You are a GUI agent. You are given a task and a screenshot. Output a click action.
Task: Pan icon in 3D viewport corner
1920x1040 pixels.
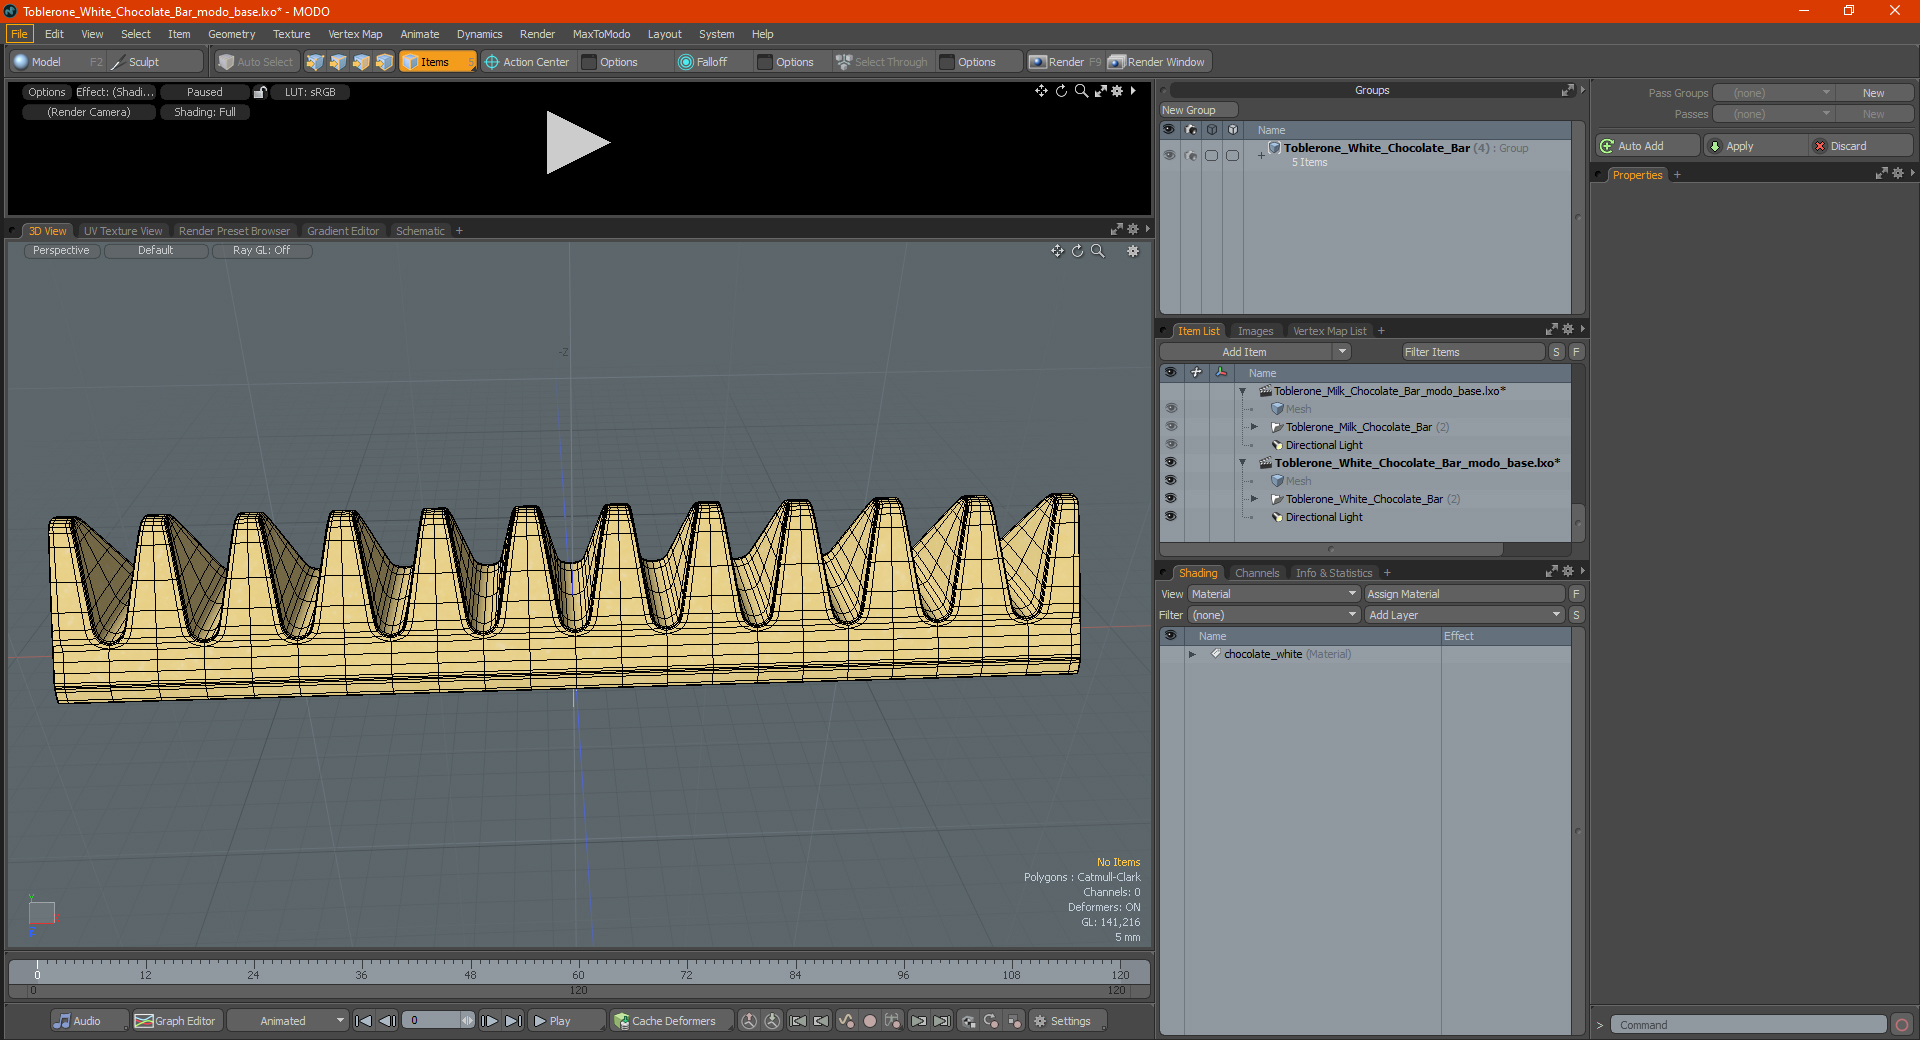tap(1057, 251)
